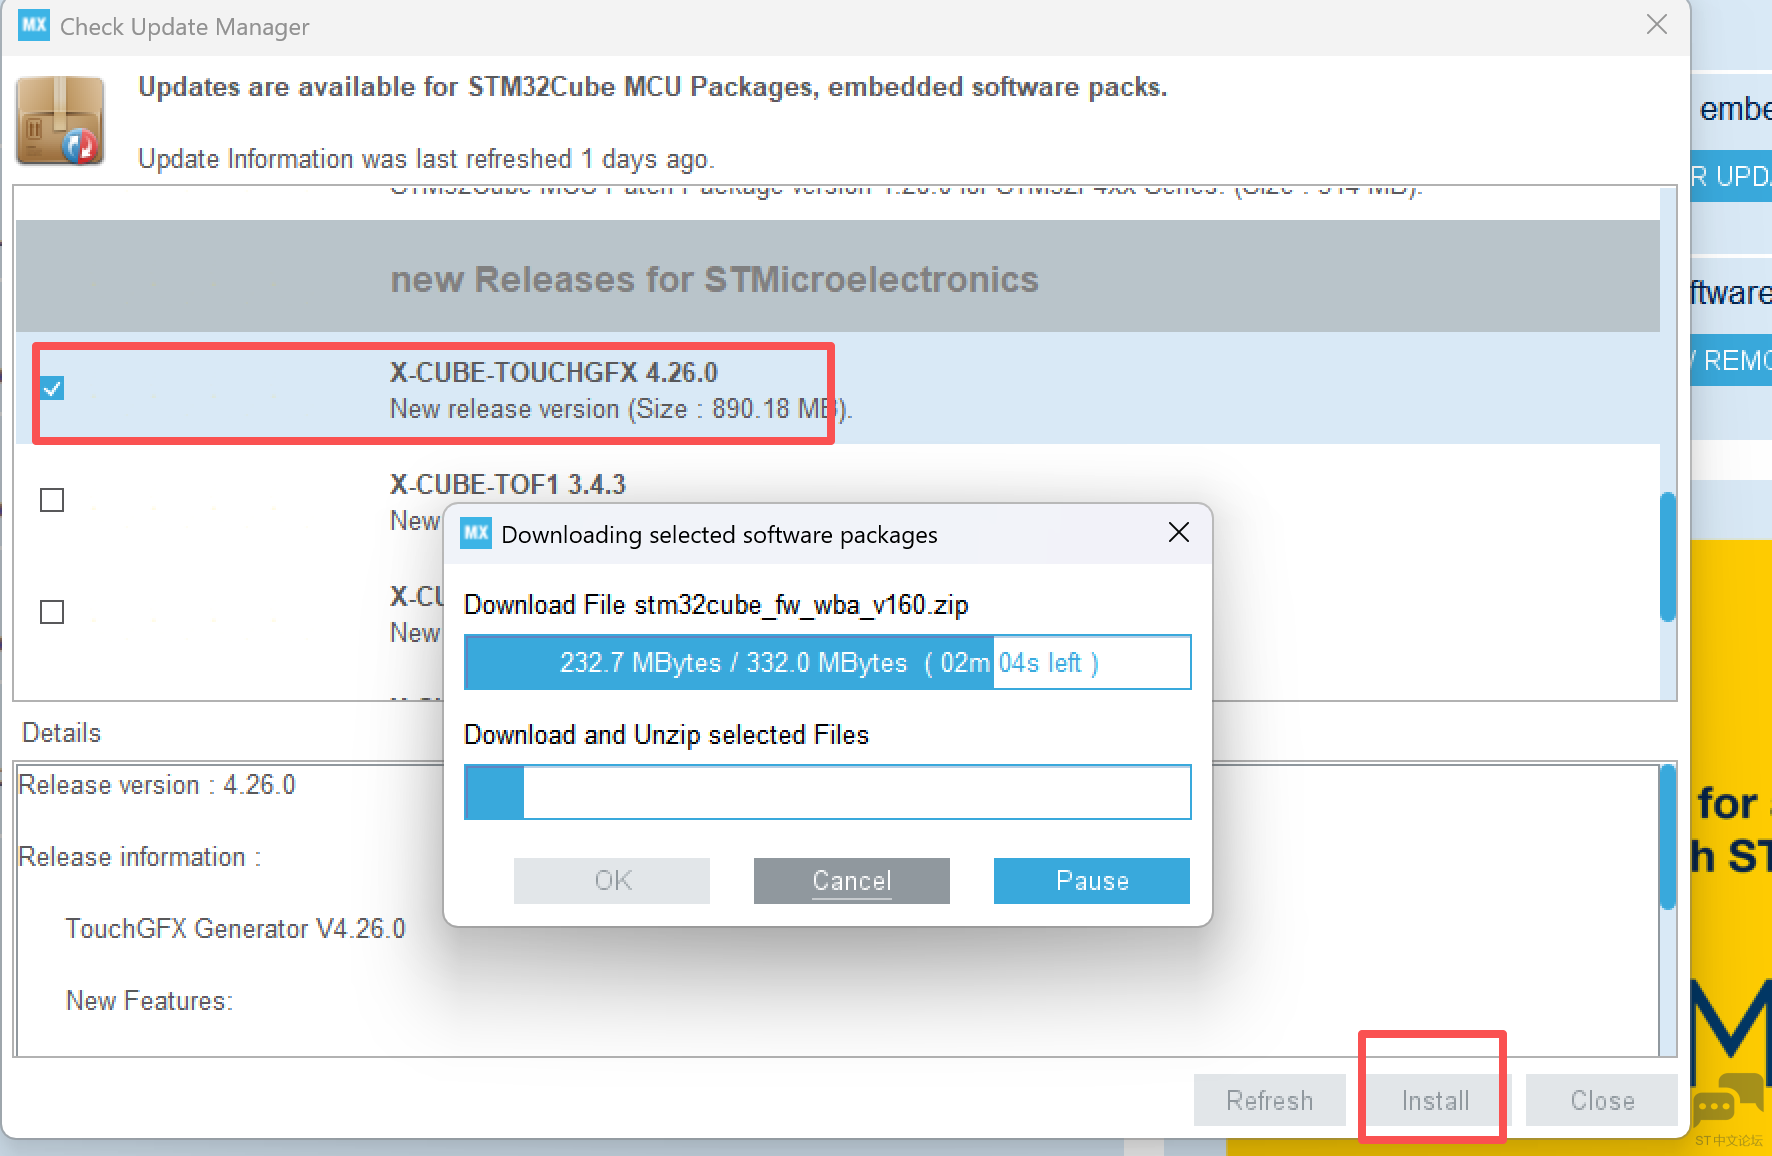Click the Download and Unzip progress bar
1772x1156 pixels.
[x=828, y=792]
